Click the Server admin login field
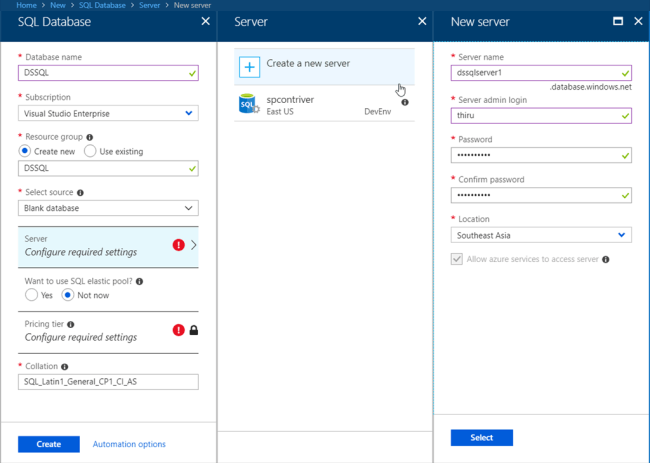 (541, 116)
